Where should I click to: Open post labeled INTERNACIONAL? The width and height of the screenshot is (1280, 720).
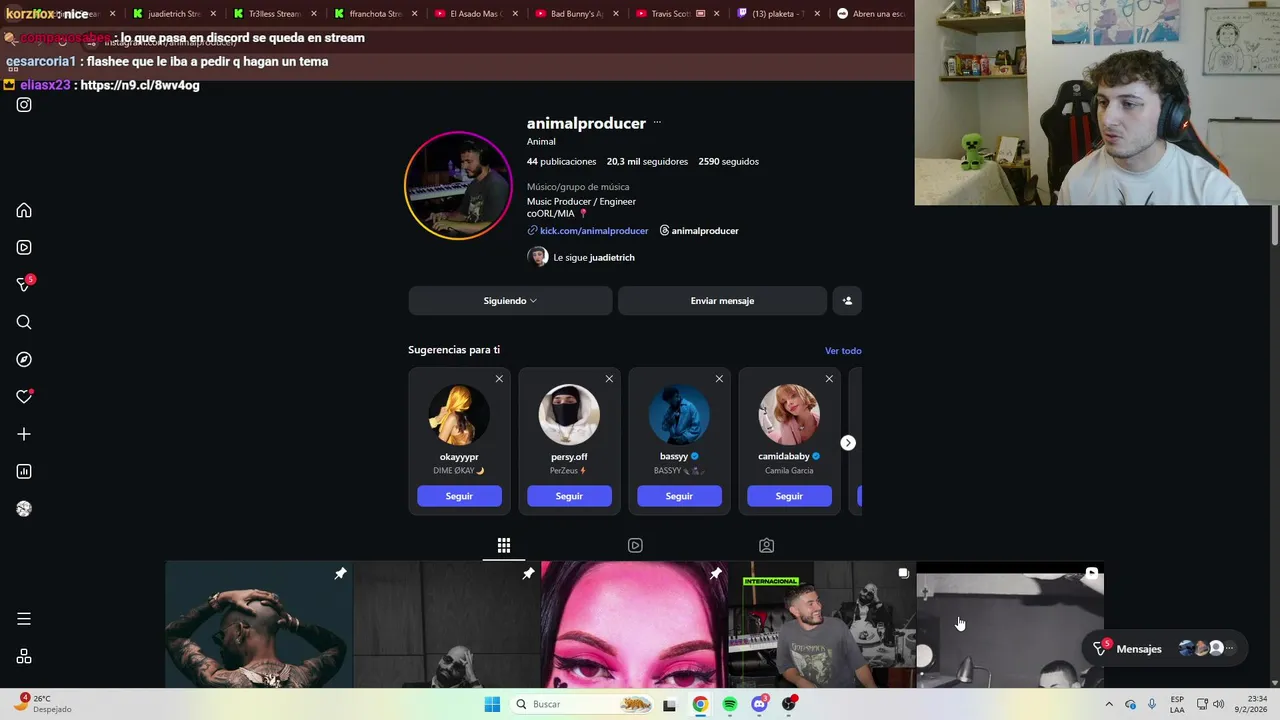coord(822,625)
